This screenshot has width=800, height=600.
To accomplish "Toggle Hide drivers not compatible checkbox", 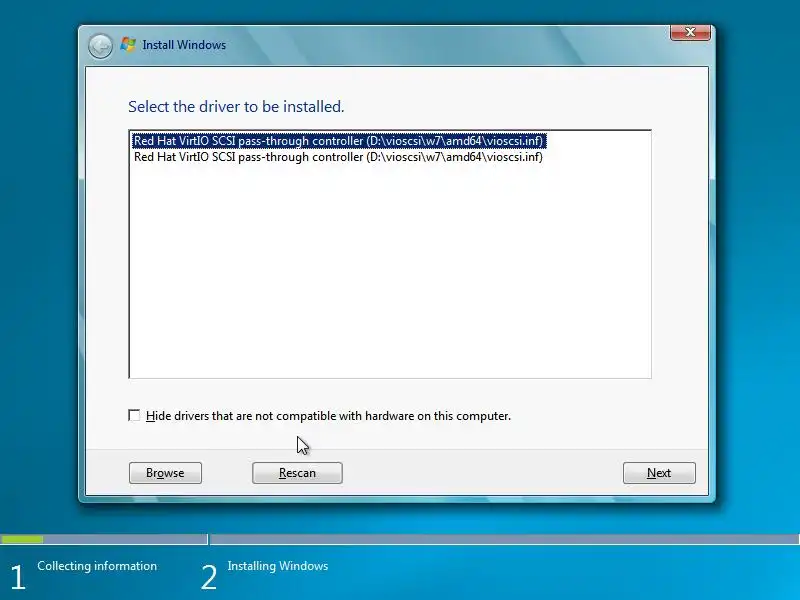I will point(134,415).
